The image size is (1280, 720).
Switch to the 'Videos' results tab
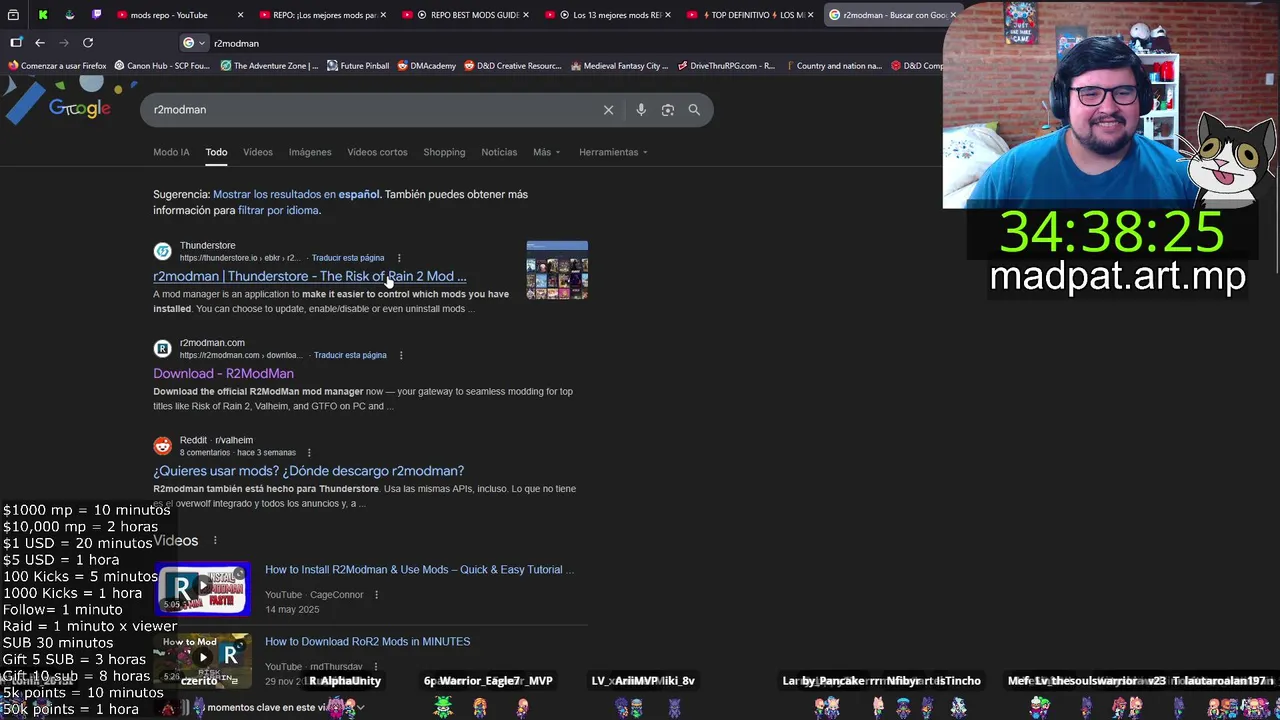click(x=257, y=152)
